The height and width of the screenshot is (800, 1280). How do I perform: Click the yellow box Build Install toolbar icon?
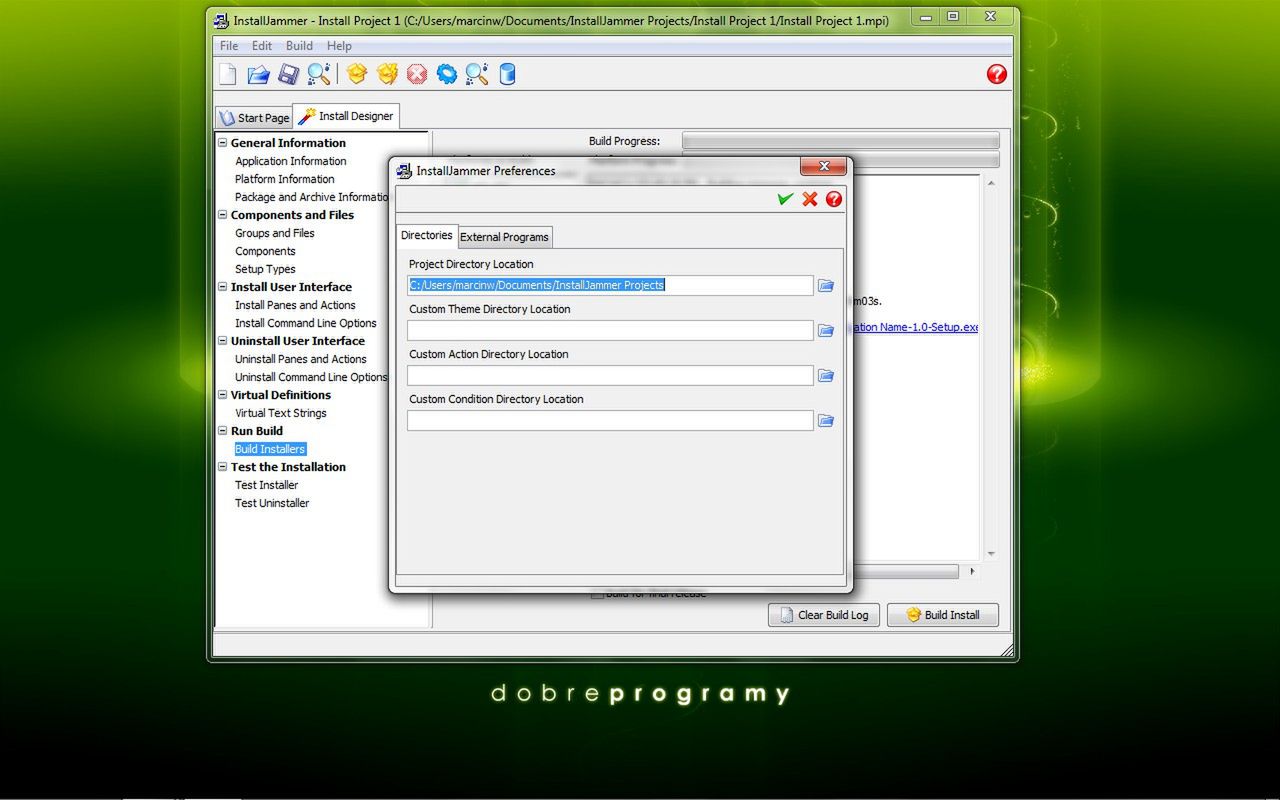(x=357, y=74)
